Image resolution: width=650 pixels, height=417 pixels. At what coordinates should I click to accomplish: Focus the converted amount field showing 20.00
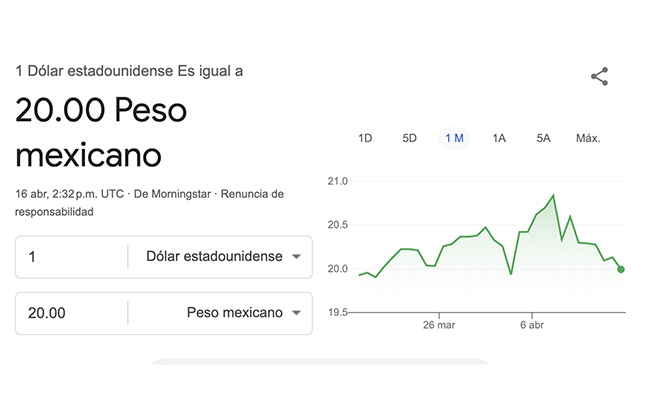click(x=72, y=313)
